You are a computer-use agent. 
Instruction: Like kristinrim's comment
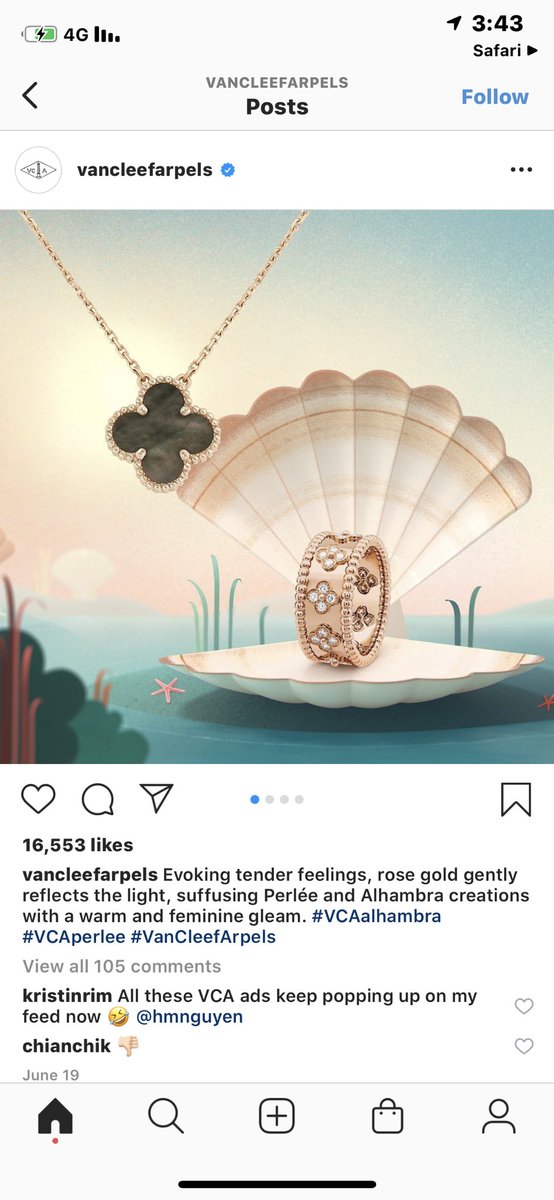coord(524,1006)
